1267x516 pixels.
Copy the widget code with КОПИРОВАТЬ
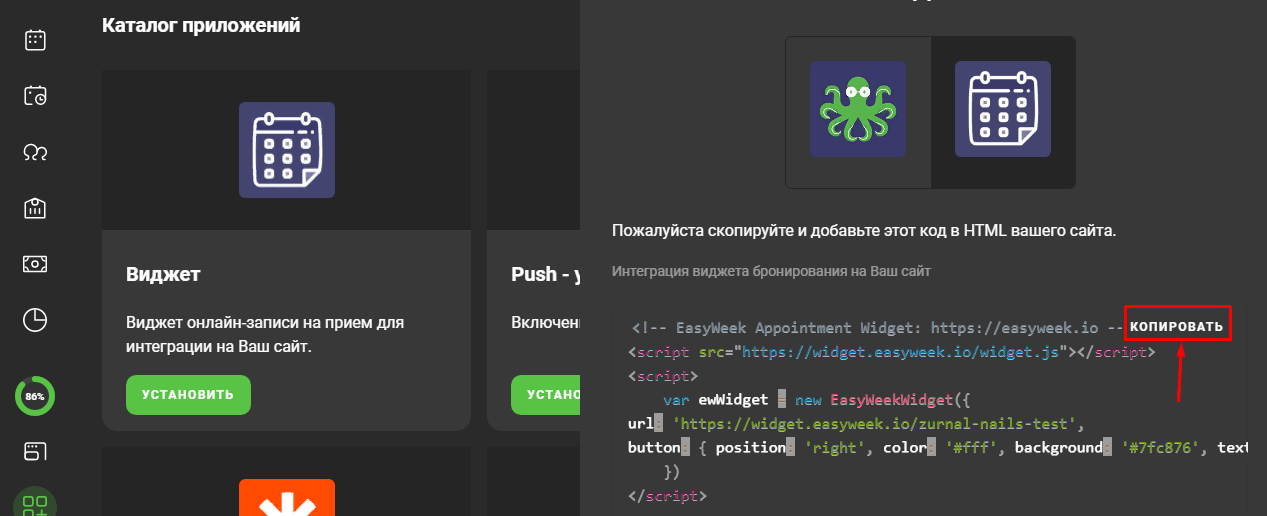(1176, 327)
